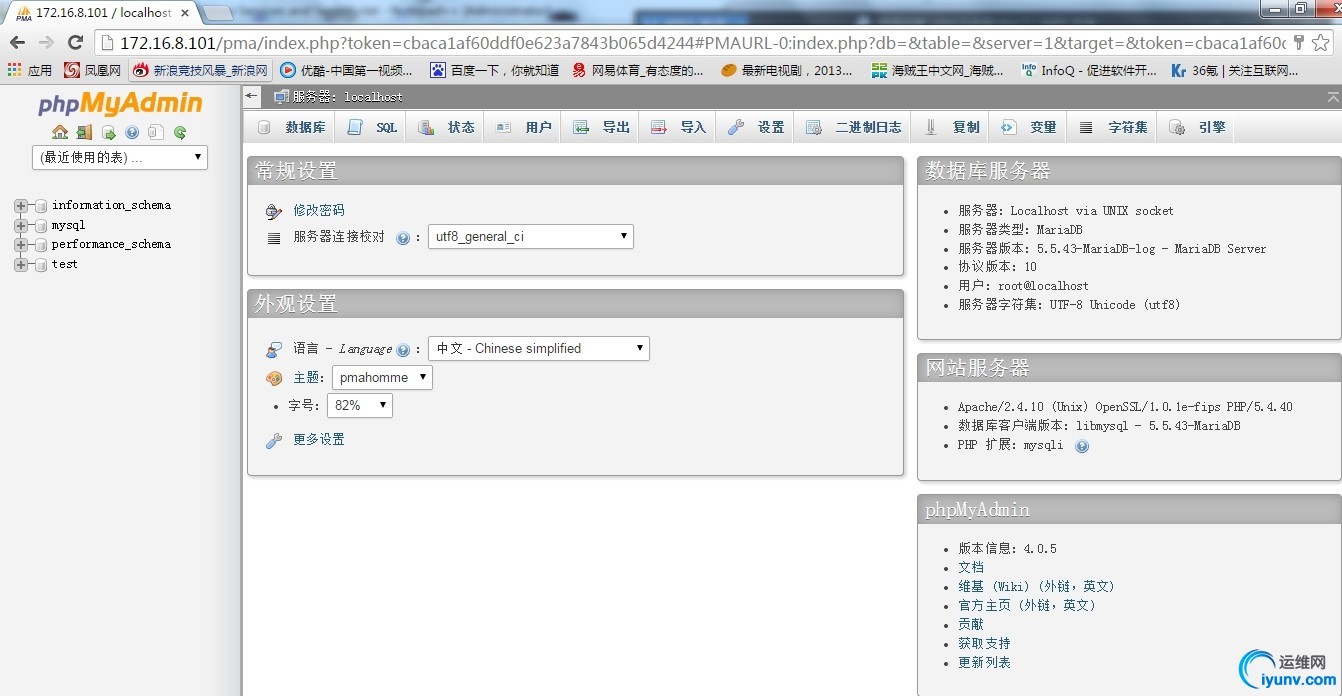The width and height of the screenshot is (1342, 696).
Task: Click the saved-password key icon in address bar
Action: point(1299,42)
